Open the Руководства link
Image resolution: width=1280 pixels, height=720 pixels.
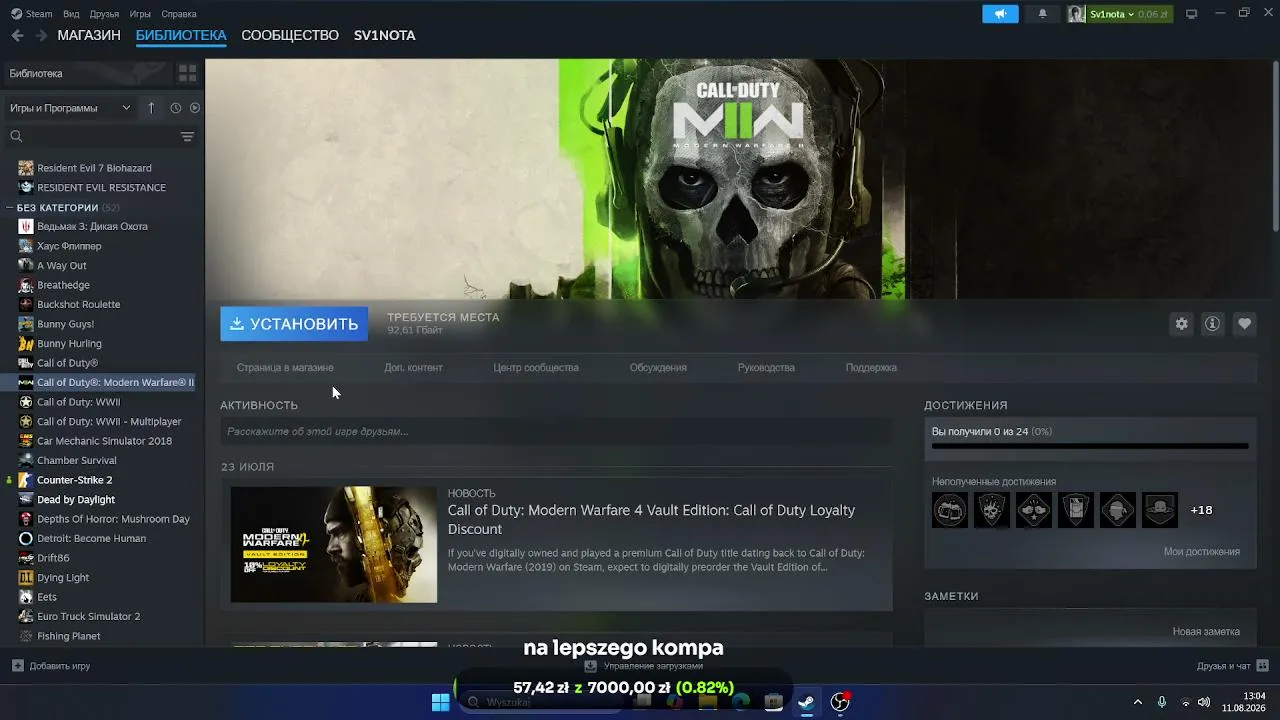click(x=766, y=368)
